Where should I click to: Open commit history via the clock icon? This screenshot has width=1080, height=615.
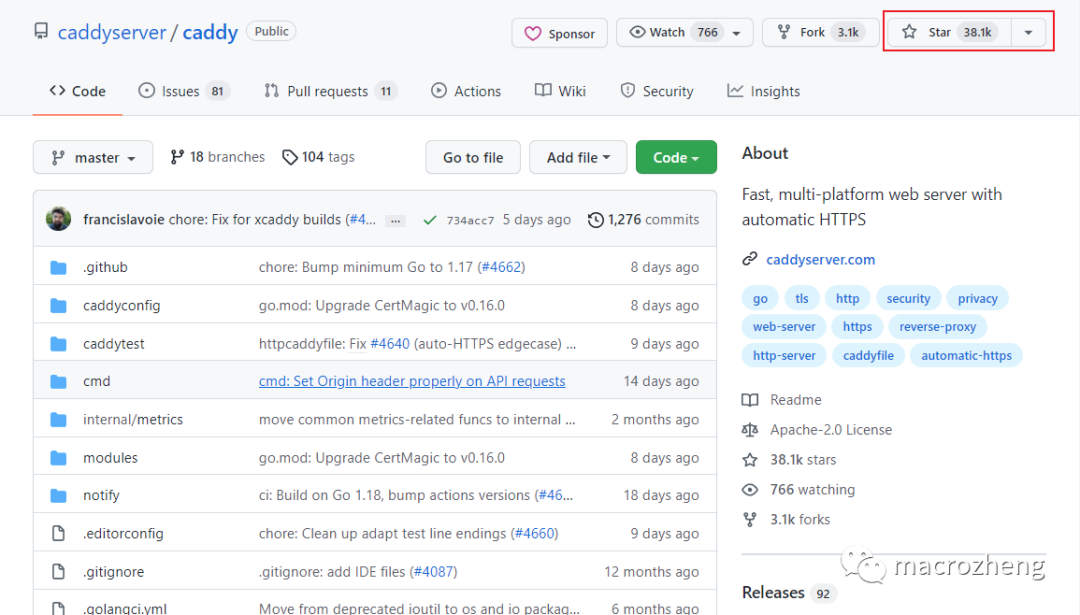point(597,219)
